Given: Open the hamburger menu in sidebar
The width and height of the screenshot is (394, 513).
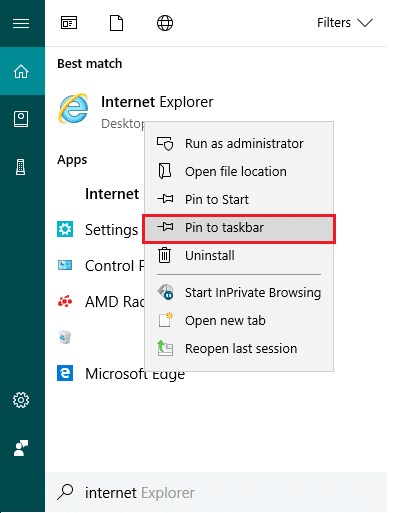Looking at the screenshot, I should [21, 23].
